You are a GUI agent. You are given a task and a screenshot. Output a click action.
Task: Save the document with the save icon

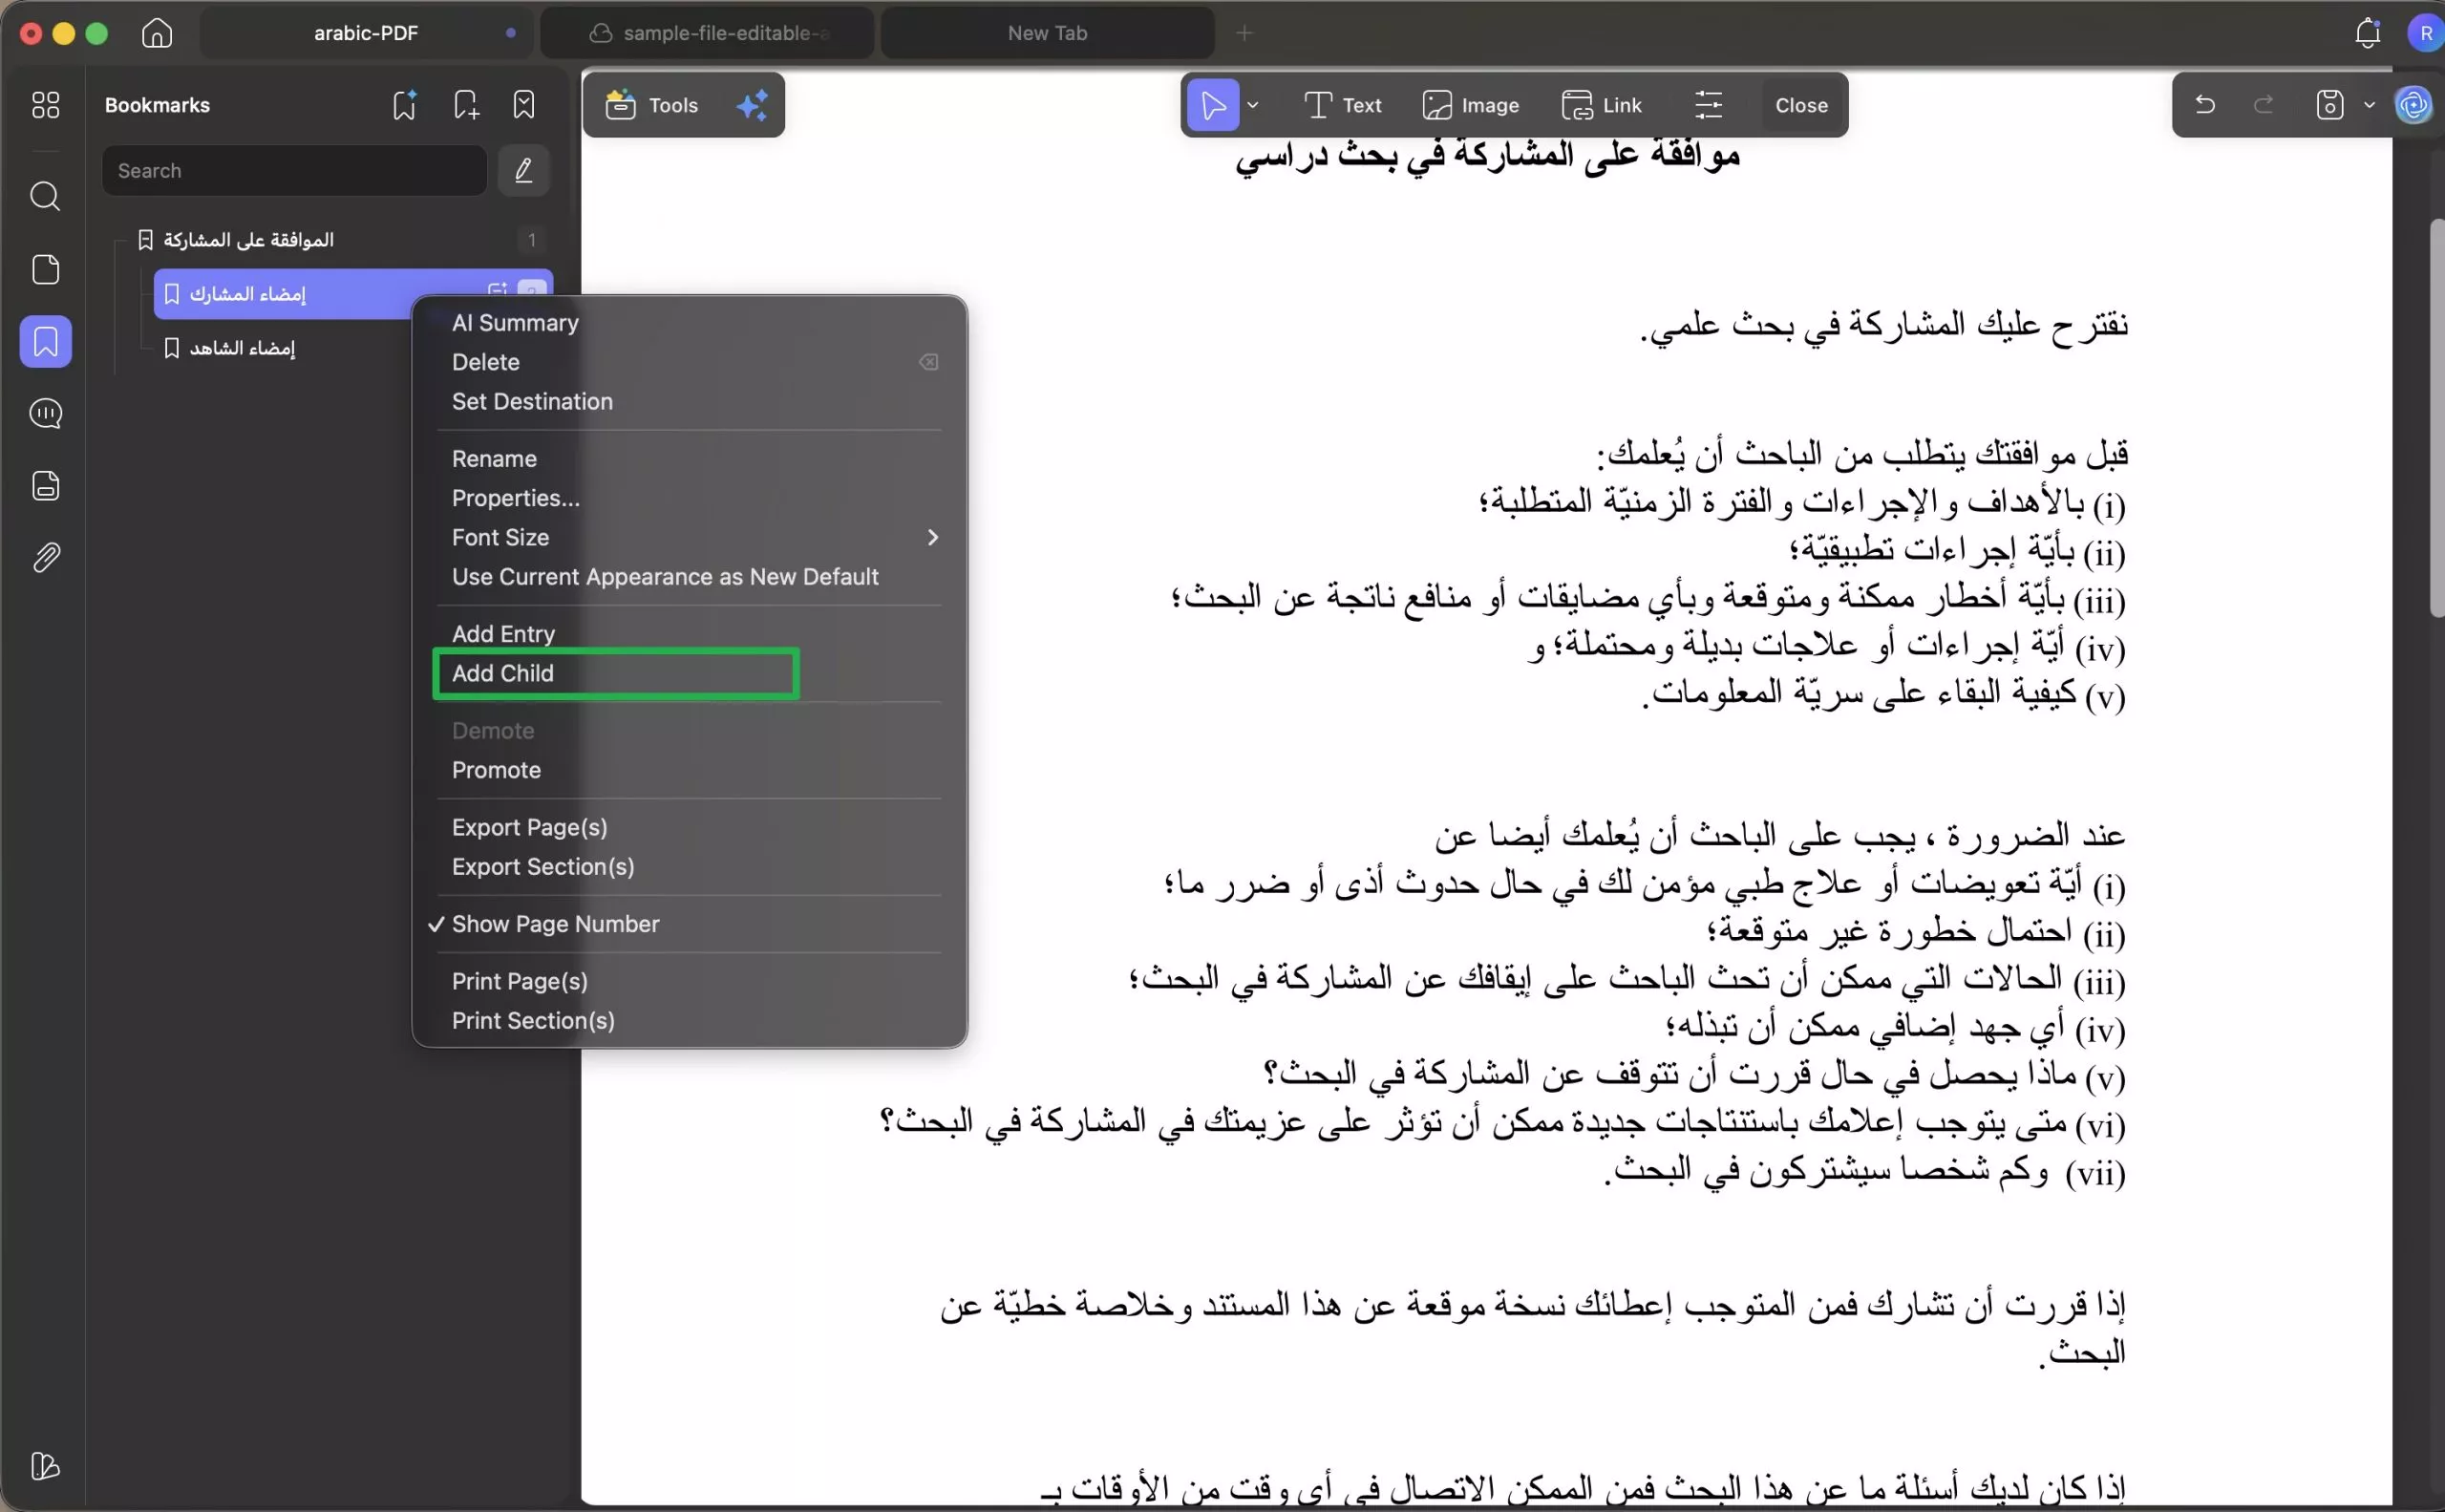tap(2330, 104)
